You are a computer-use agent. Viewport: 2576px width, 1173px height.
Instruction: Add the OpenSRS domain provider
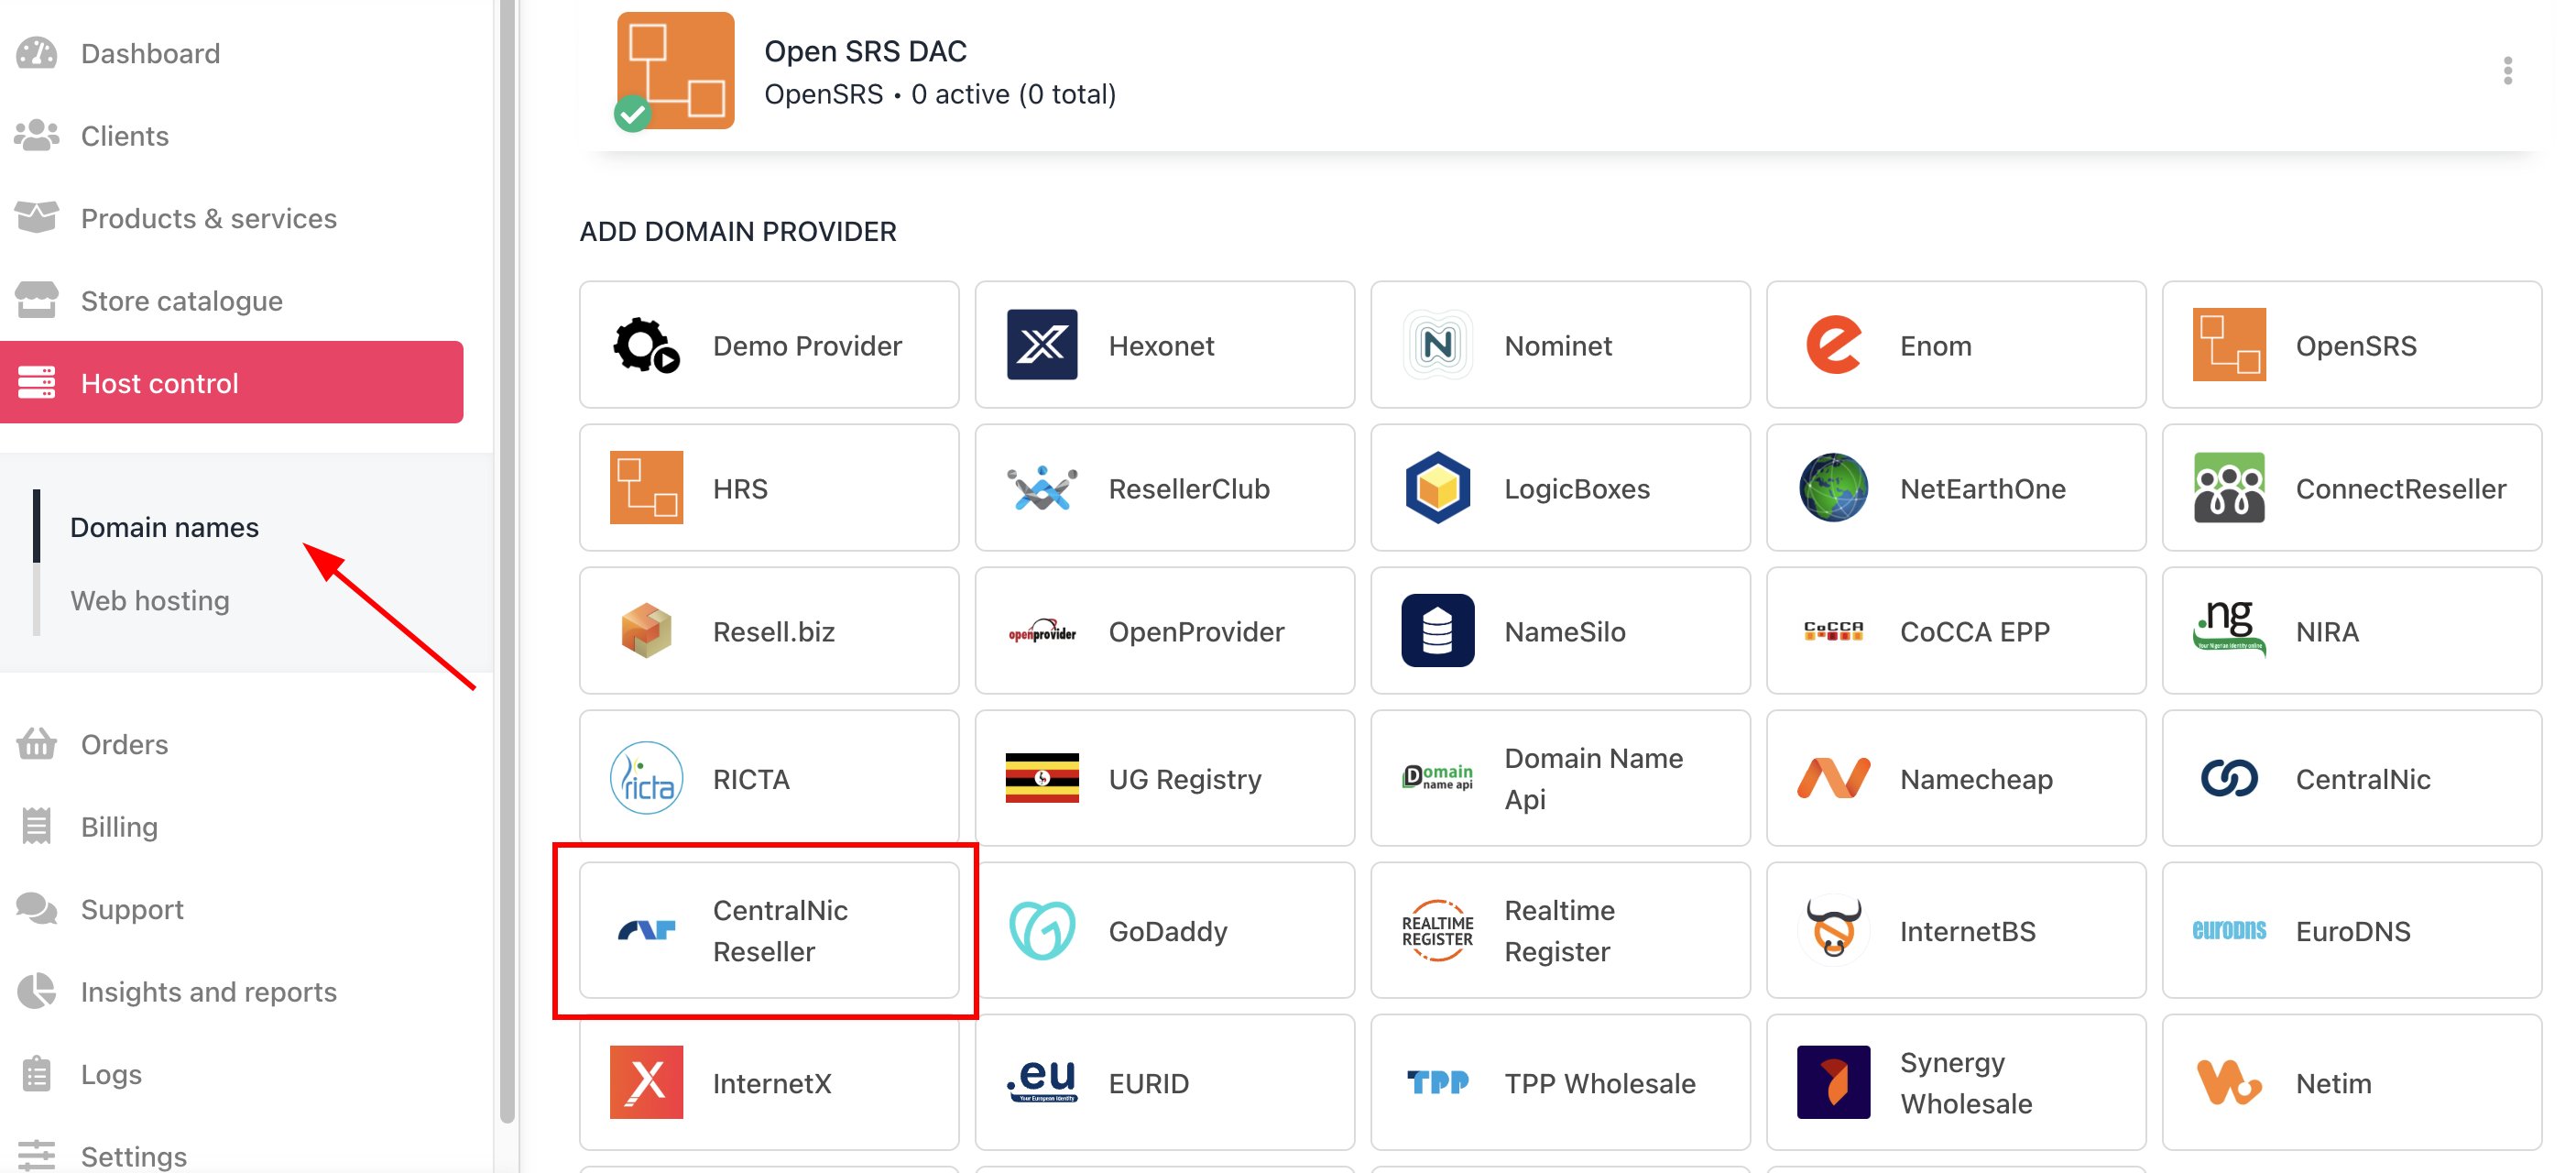pyautogui.click(x=2351, y=345)
